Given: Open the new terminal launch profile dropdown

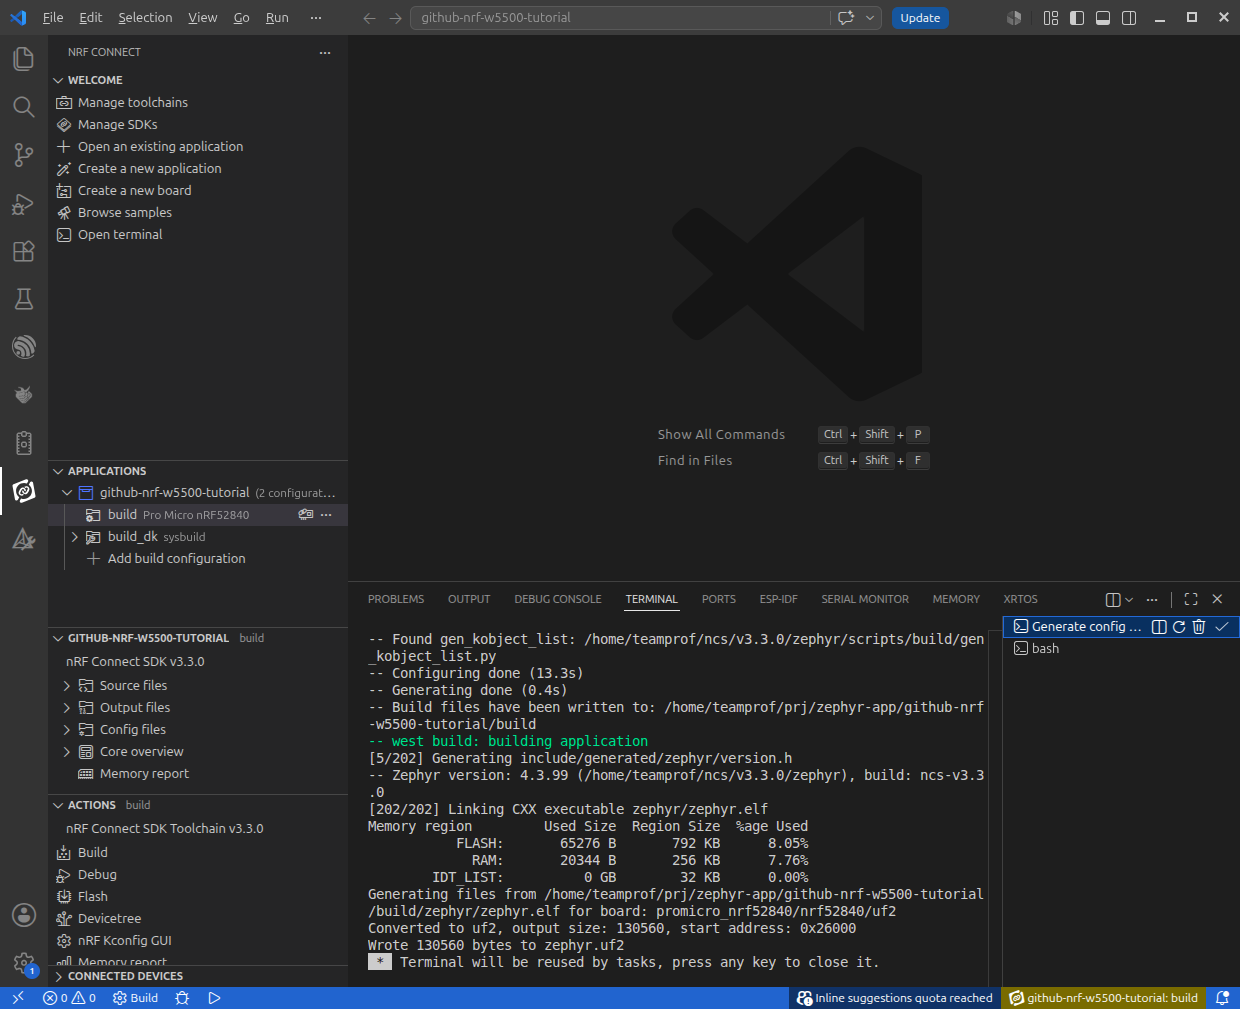Looking at the screenshot, I should pos(1129,599).
